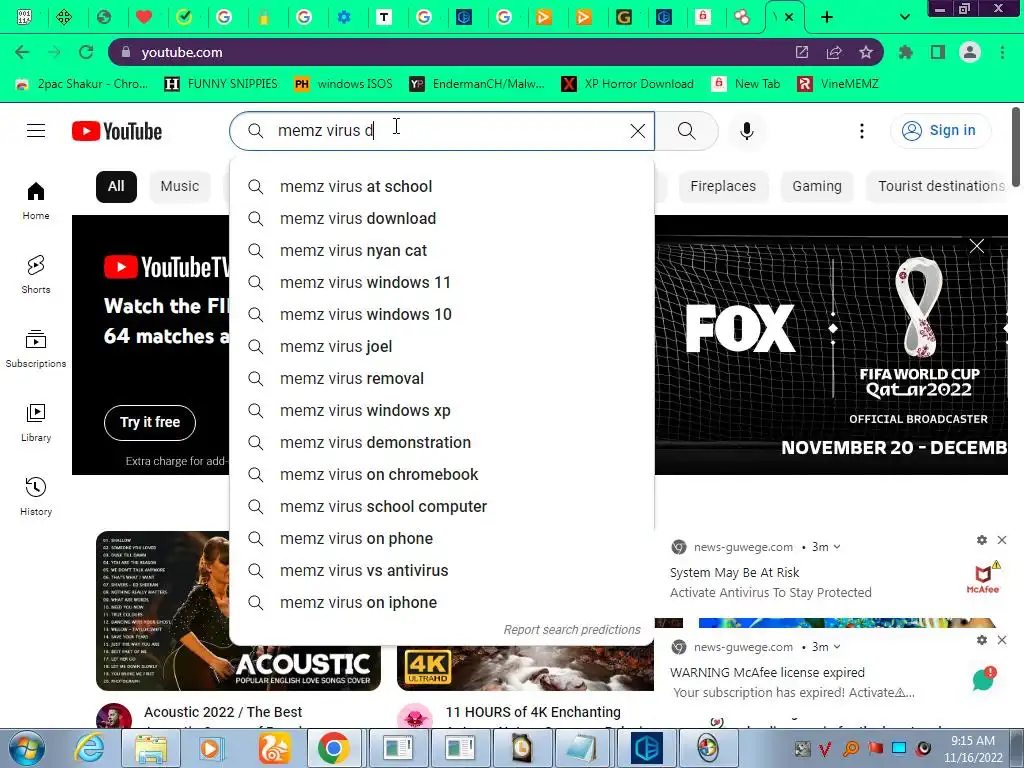Open YouTube settings three-dot menu
The image size is (1024, 768).
(x=862, y=131)
